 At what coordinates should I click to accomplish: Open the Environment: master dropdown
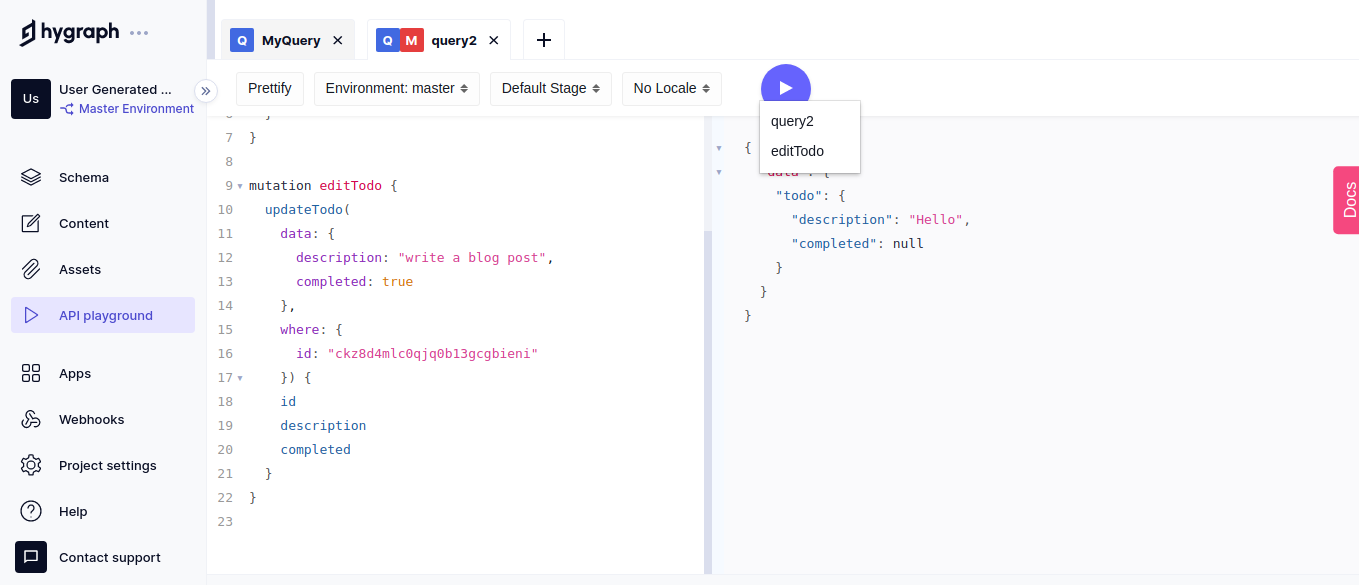[397, 89]
